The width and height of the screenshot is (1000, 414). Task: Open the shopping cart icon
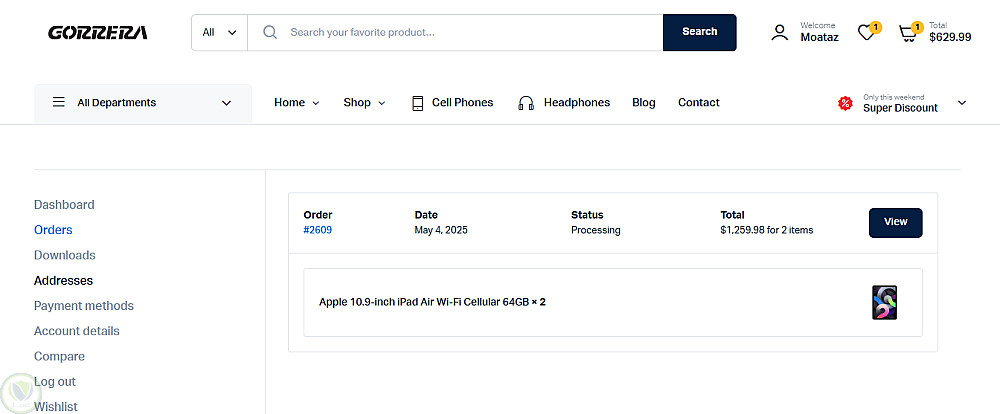point(907,33)
